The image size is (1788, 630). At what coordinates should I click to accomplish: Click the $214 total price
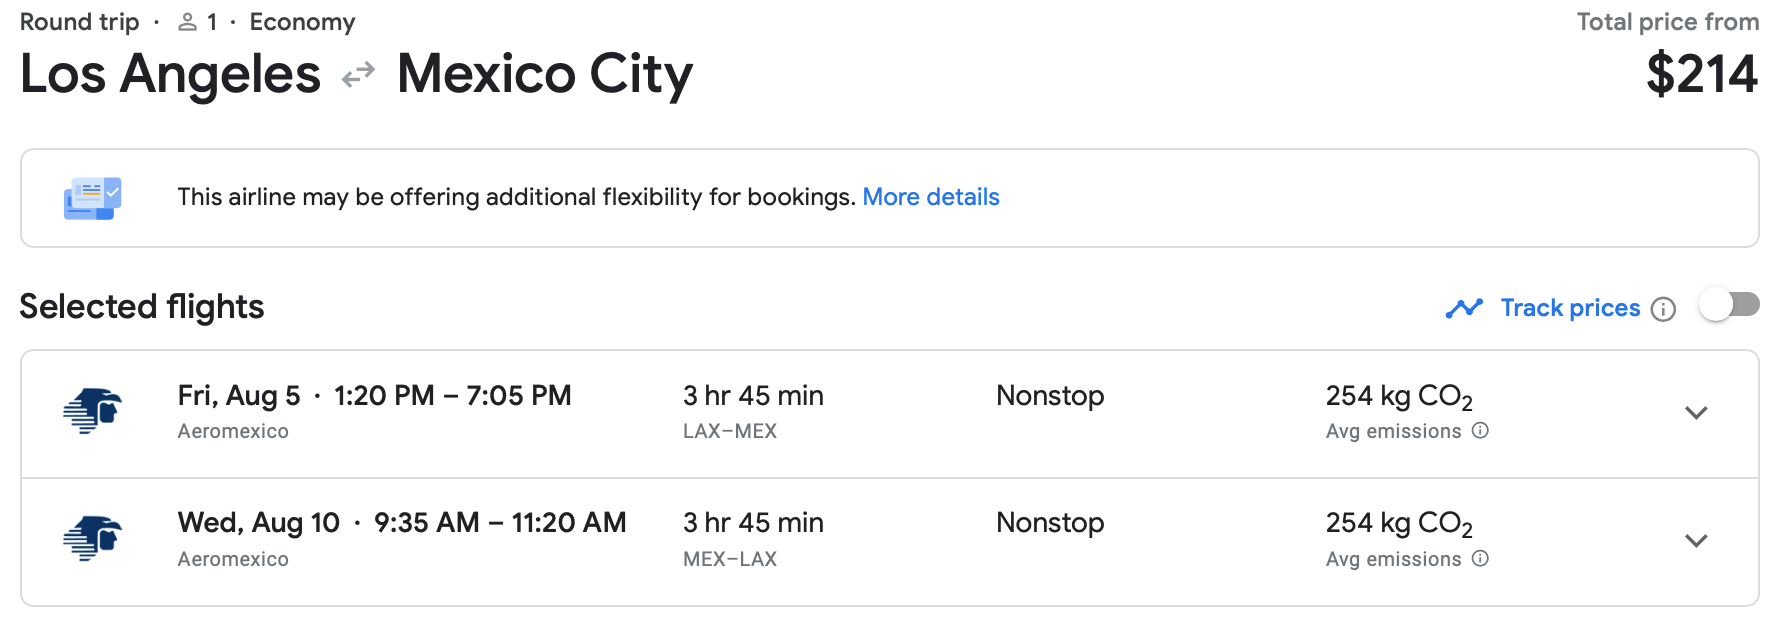1702,75
